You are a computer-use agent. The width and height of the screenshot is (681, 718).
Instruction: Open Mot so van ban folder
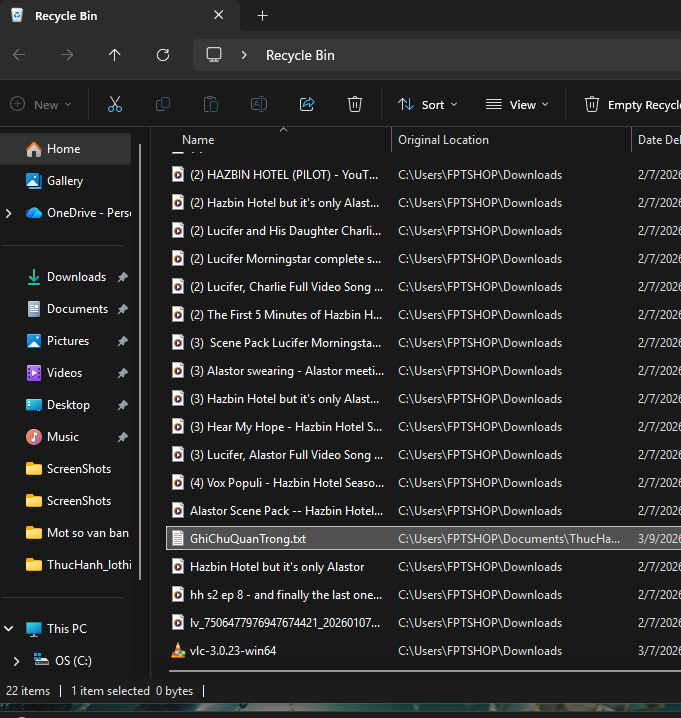coord(65,533)
